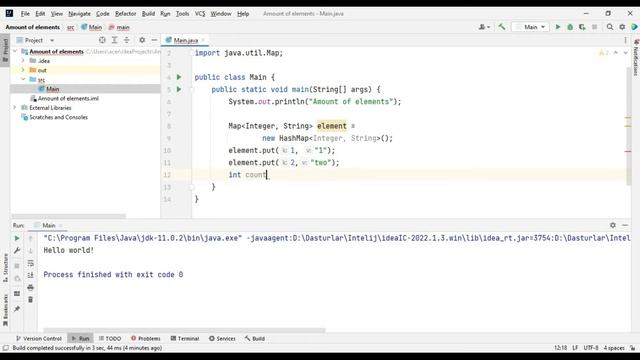Image resolution: width=640 pixels, height=360 pixels.
Task: Open the Help menu
Action: click(243, 13)
